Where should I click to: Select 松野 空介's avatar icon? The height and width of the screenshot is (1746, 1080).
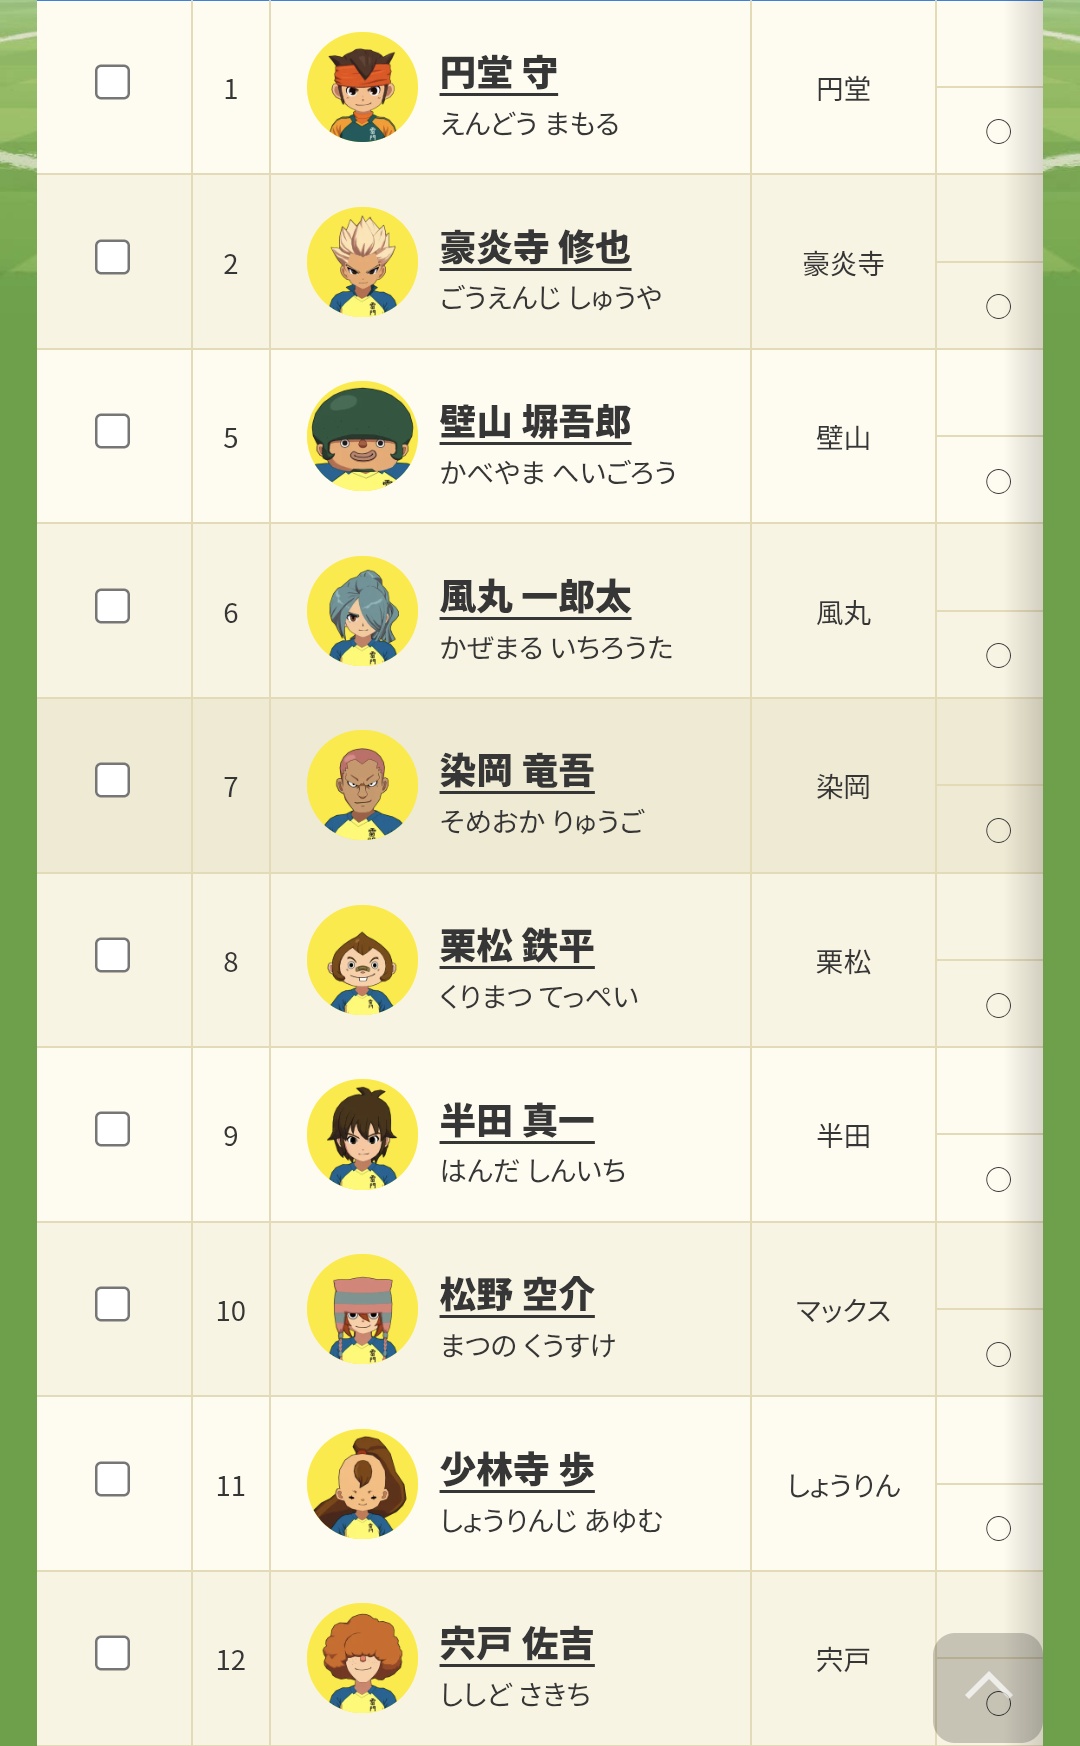click(x=362, y=1309)
